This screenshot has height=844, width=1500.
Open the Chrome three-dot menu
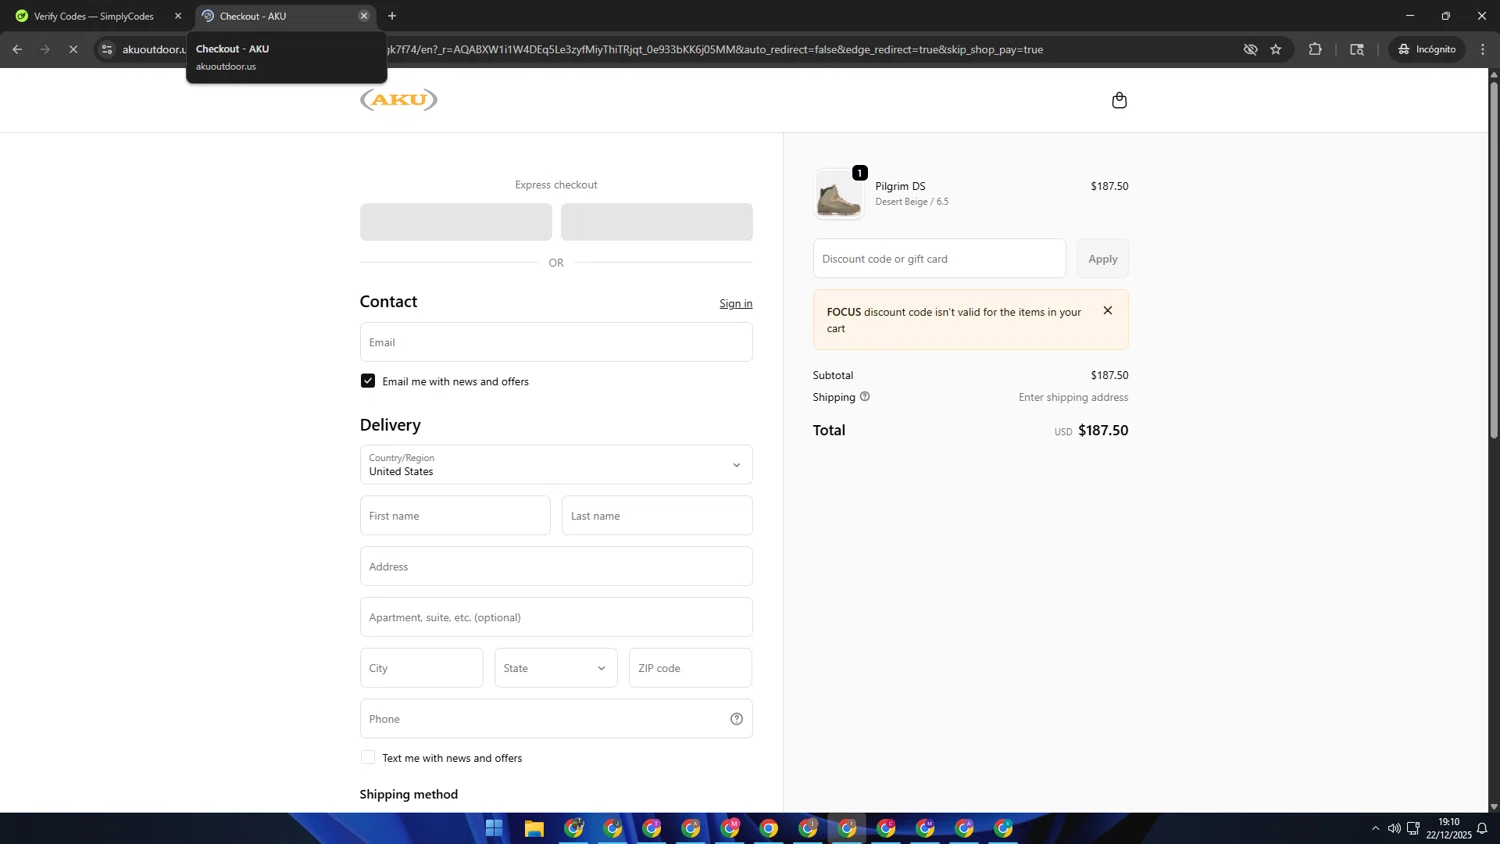[1483, 49]
